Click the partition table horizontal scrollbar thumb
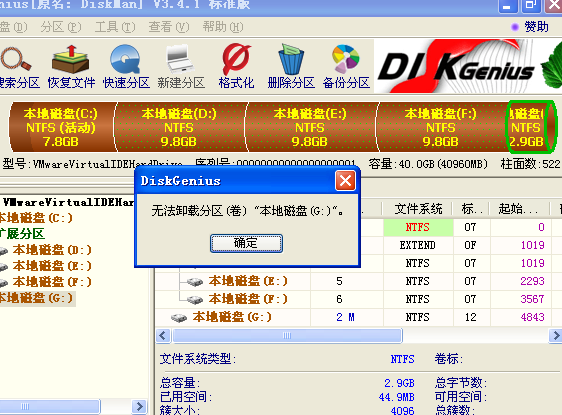 pyautogui.click(x=287, y=336)
